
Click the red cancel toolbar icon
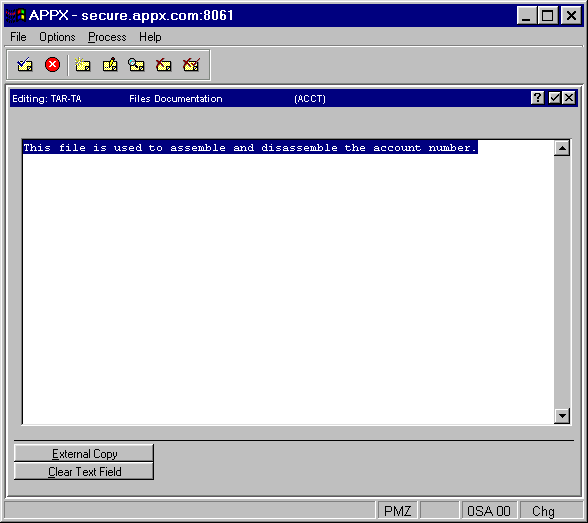[x=52, y=64]
